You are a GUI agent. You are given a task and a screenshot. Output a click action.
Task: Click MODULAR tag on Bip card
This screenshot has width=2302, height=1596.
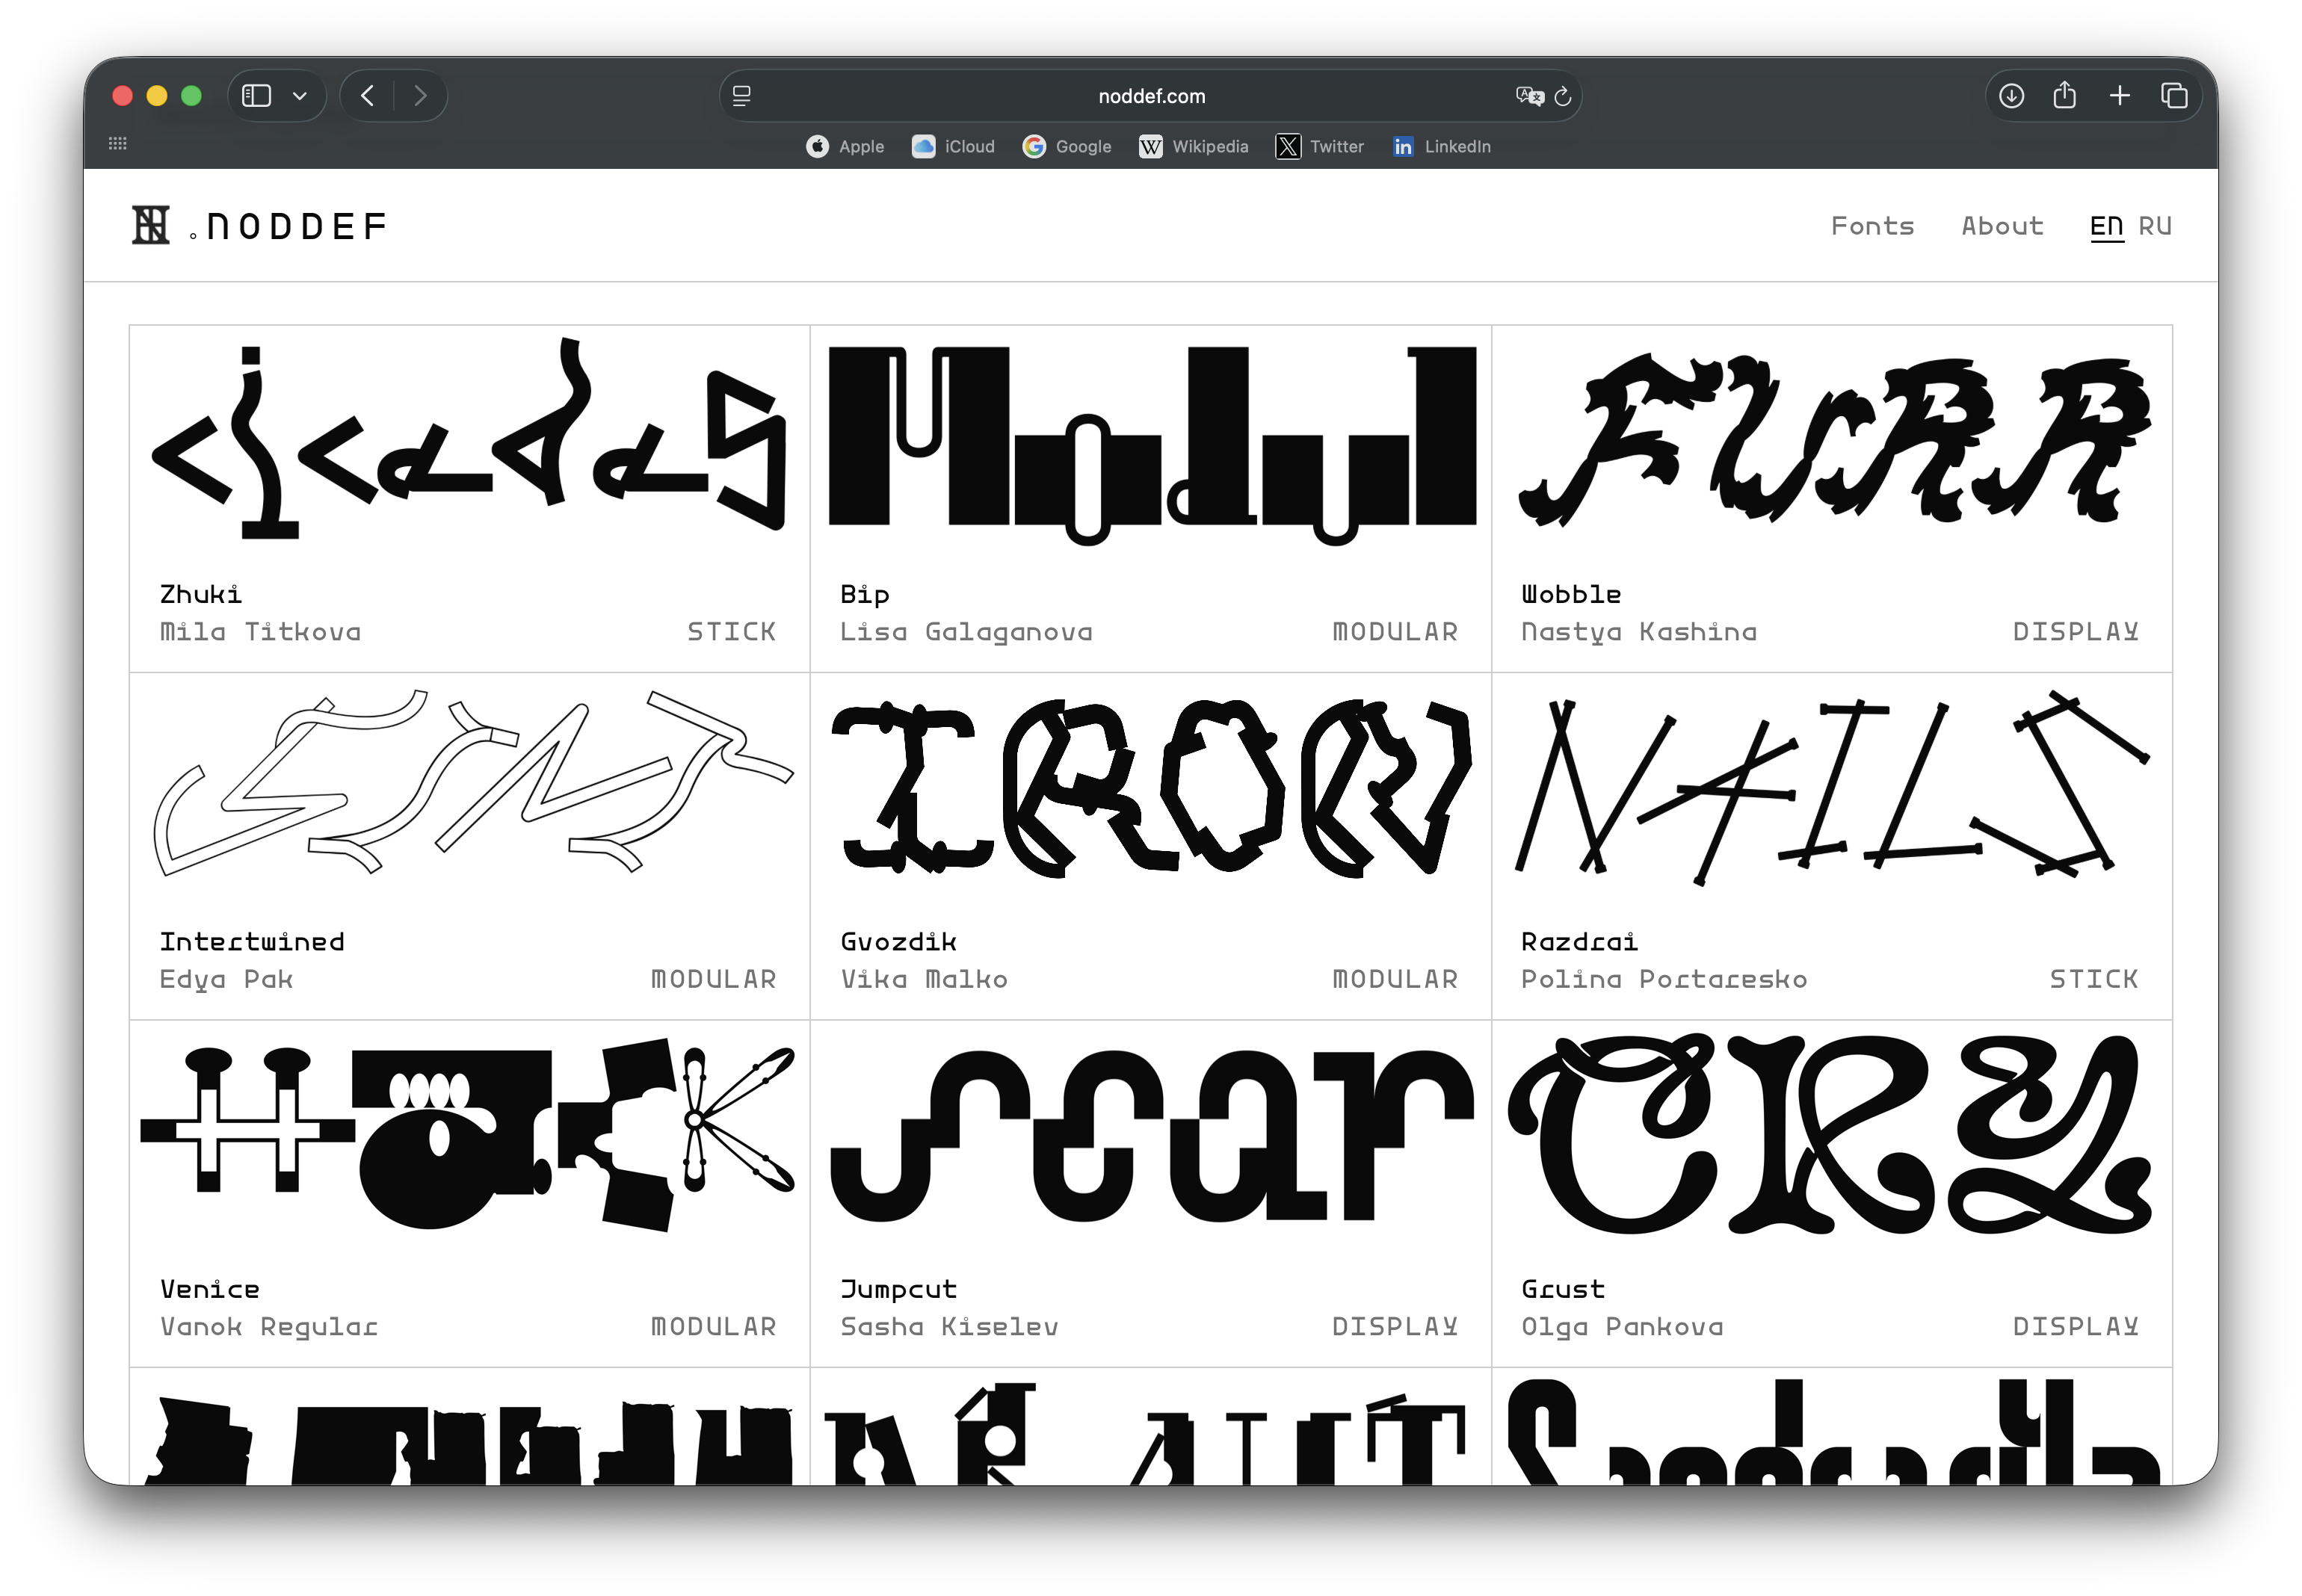1395,632
